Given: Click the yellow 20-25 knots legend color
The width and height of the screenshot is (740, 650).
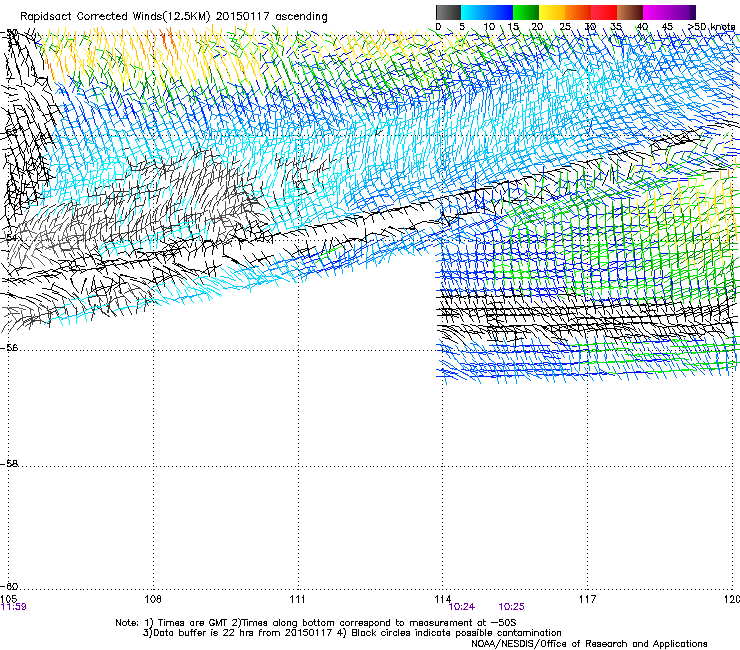Looking at the screenshot, I should 552,12.
